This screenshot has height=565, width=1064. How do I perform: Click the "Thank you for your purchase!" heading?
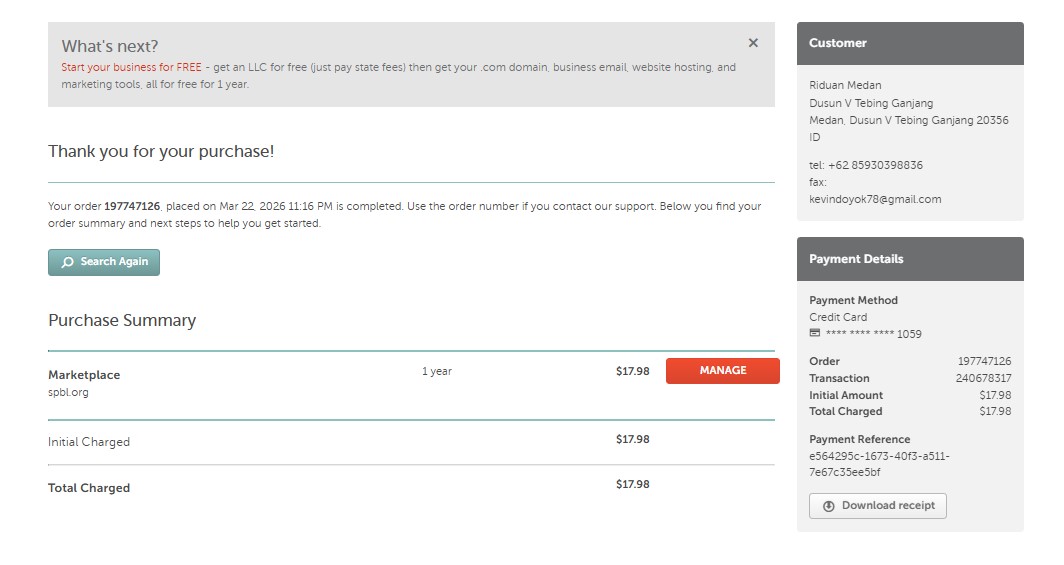(x=161, y=151)
